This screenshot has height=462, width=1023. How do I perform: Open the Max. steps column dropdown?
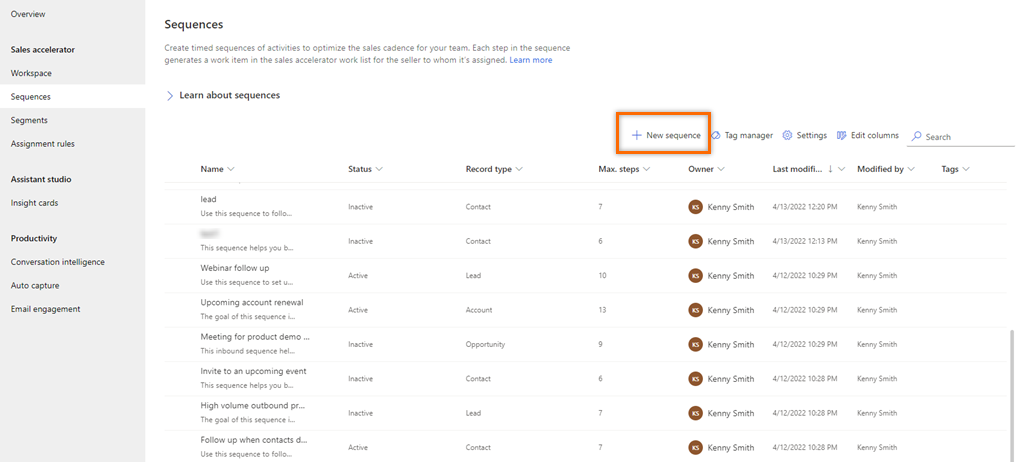point(646,169)
